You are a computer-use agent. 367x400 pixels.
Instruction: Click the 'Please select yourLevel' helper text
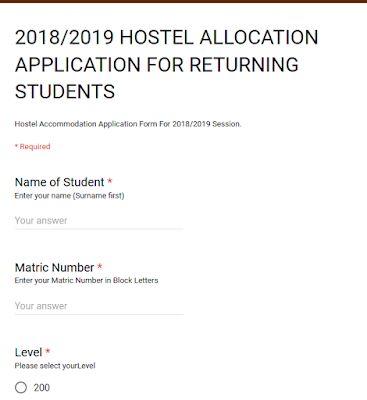coord(55,366)
